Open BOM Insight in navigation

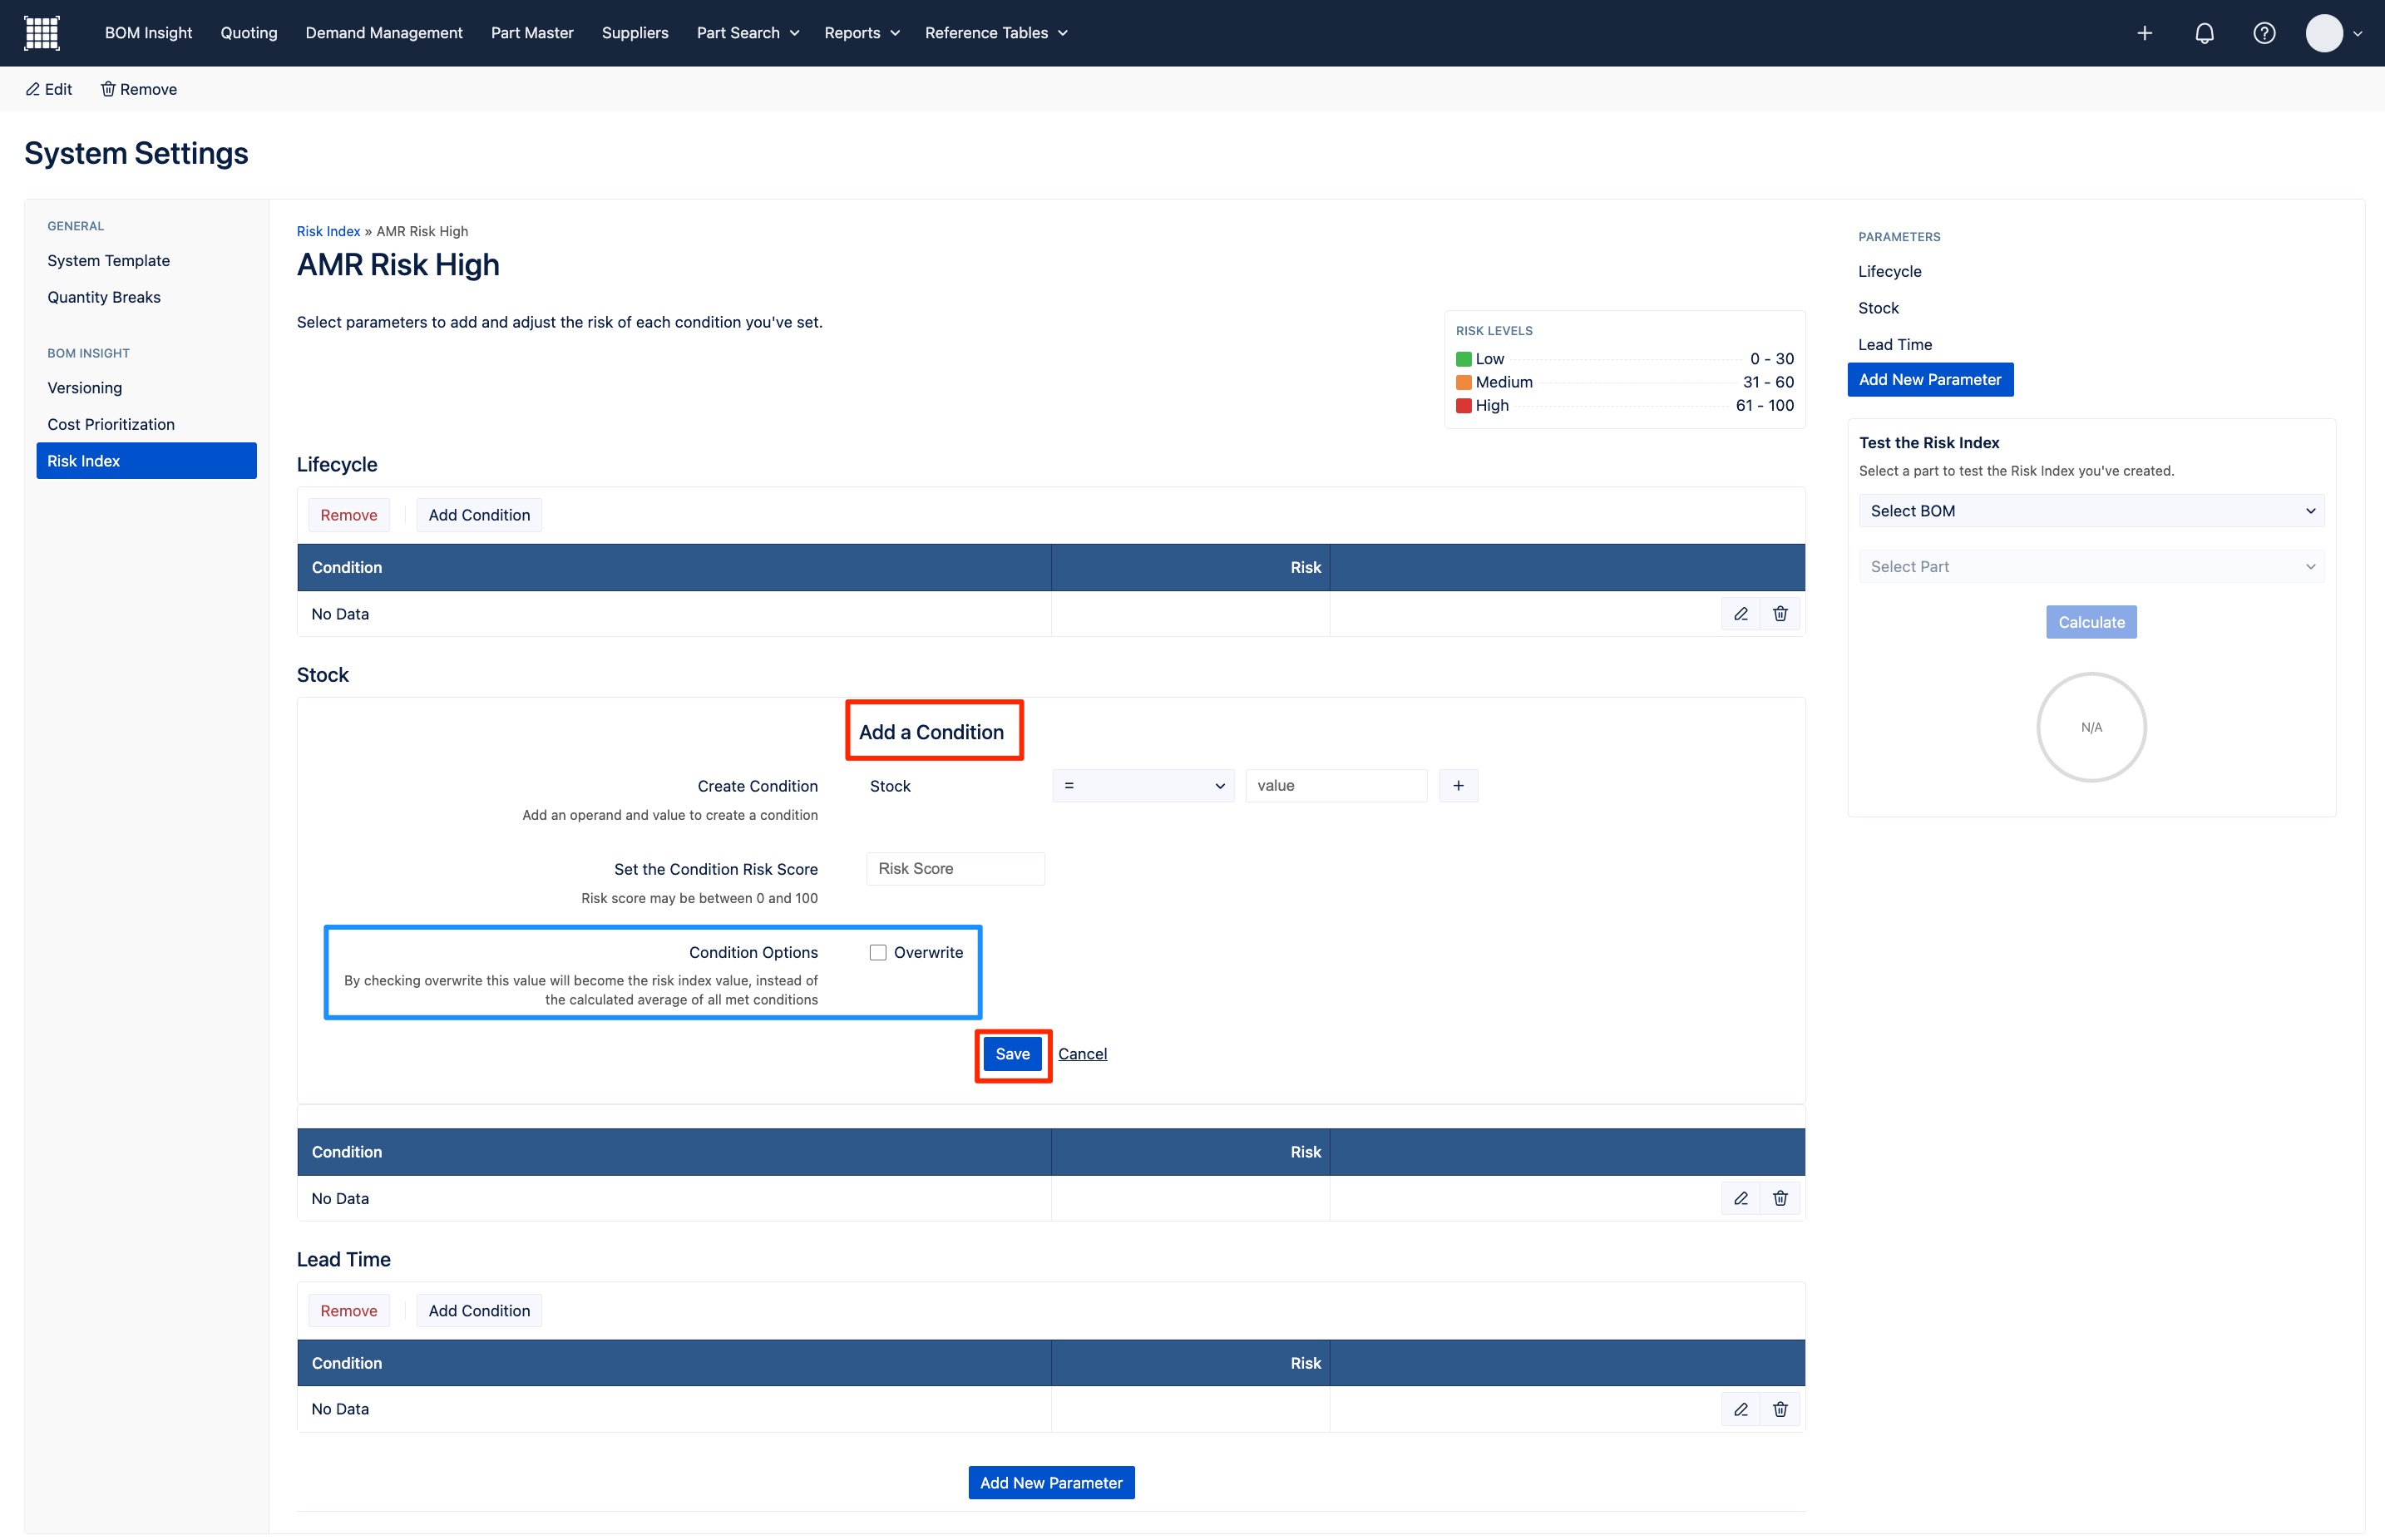[x=148, y=33]
